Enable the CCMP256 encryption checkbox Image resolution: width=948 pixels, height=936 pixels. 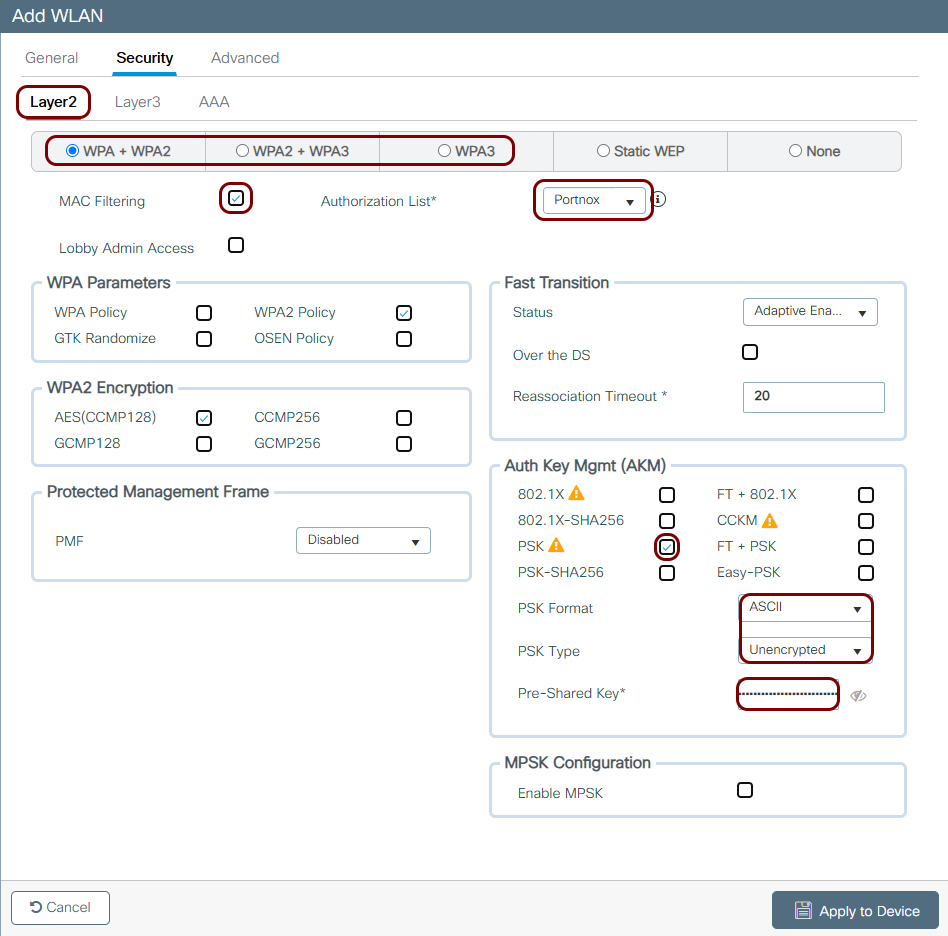(x=404, y=418)
